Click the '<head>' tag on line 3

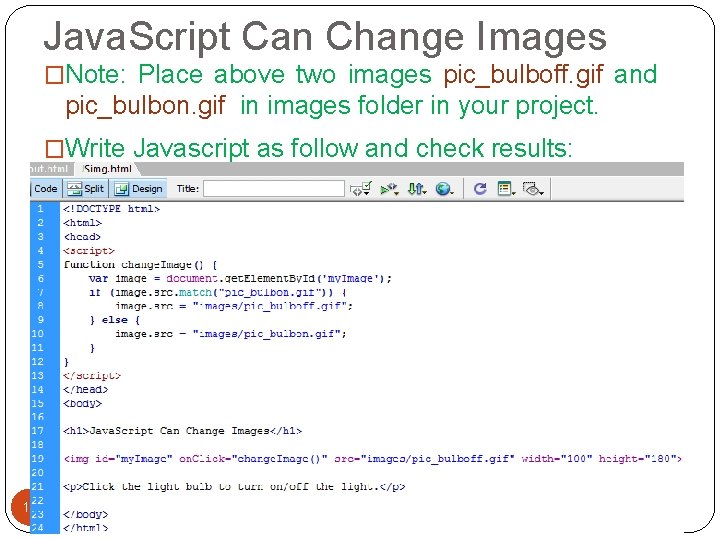(x=82, y=237)
